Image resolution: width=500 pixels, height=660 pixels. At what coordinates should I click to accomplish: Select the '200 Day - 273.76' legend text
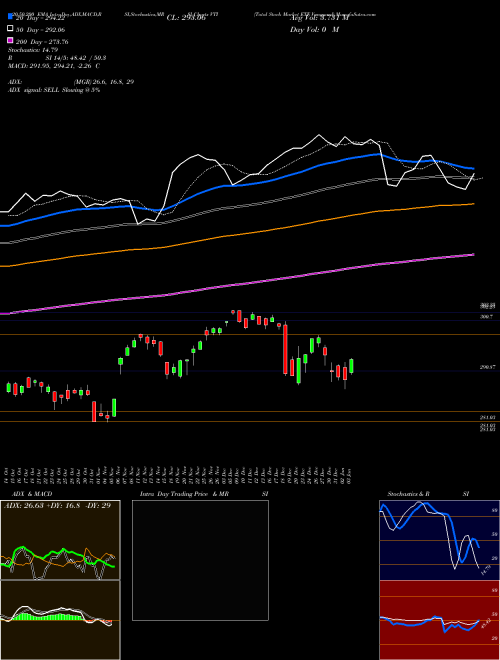[x=42, y=42]
